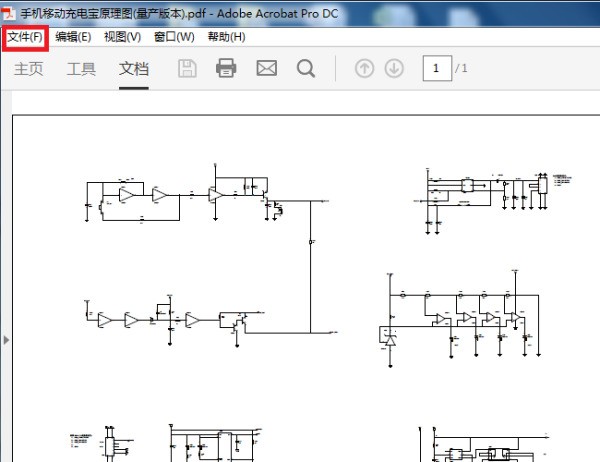Expand the left navigation pane arrow

tap(6, 340)
